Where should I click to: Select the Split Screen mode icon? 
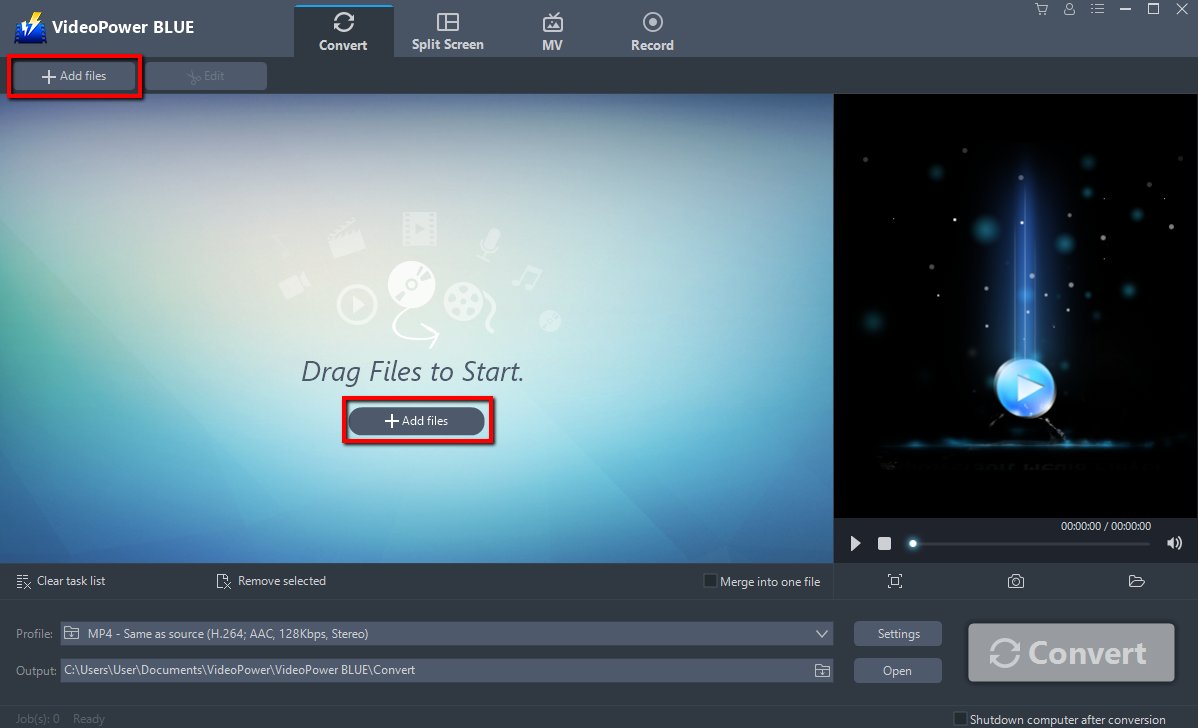pyautogui.click(x=447, y=28)
